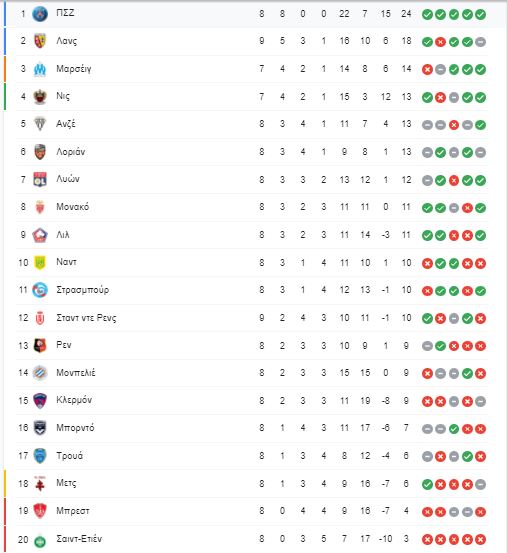Select the Μονπελιέ team name
This screenshot has height=553, width=507.
pyautogui.click(x=75, y=373)
